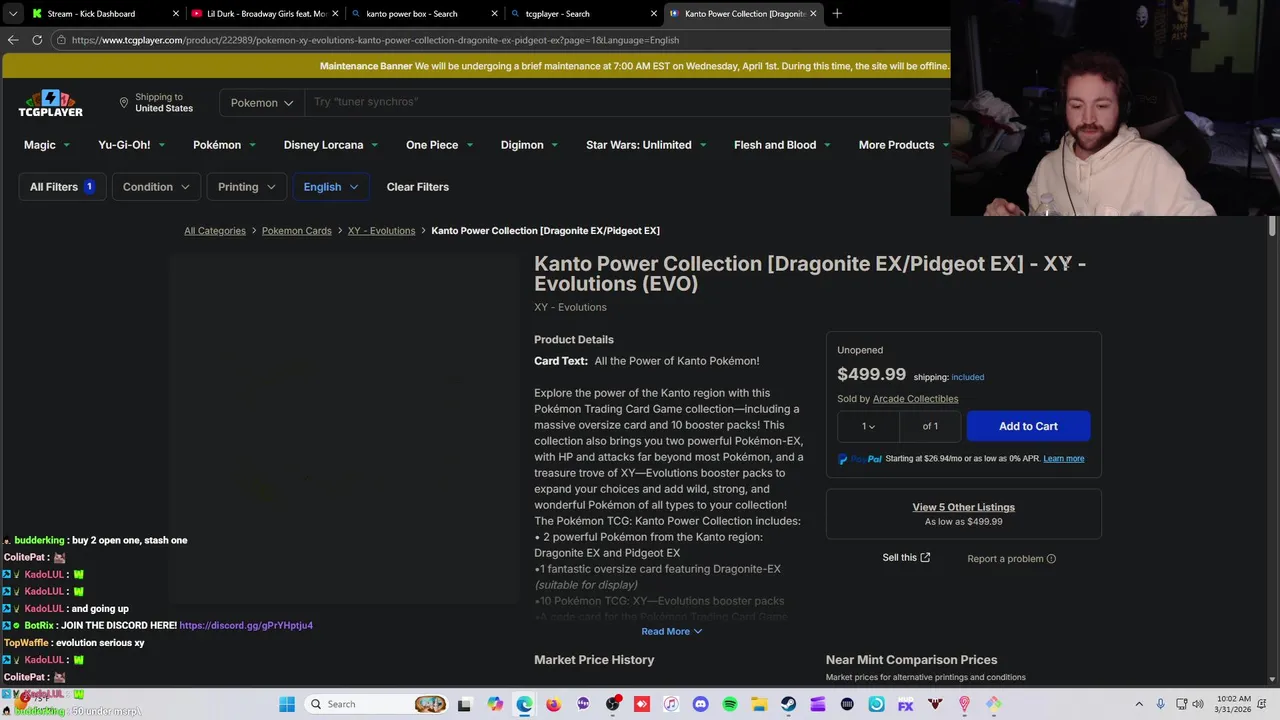Expand the Magic navigation menu
This screenshot has height=720, width=1280.
(47, 145)
